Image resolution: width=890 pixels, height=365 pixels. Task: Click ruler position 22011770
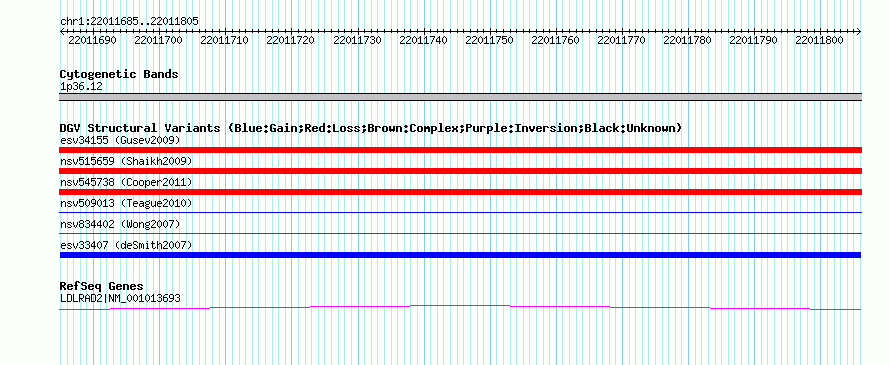click(622, 41)
